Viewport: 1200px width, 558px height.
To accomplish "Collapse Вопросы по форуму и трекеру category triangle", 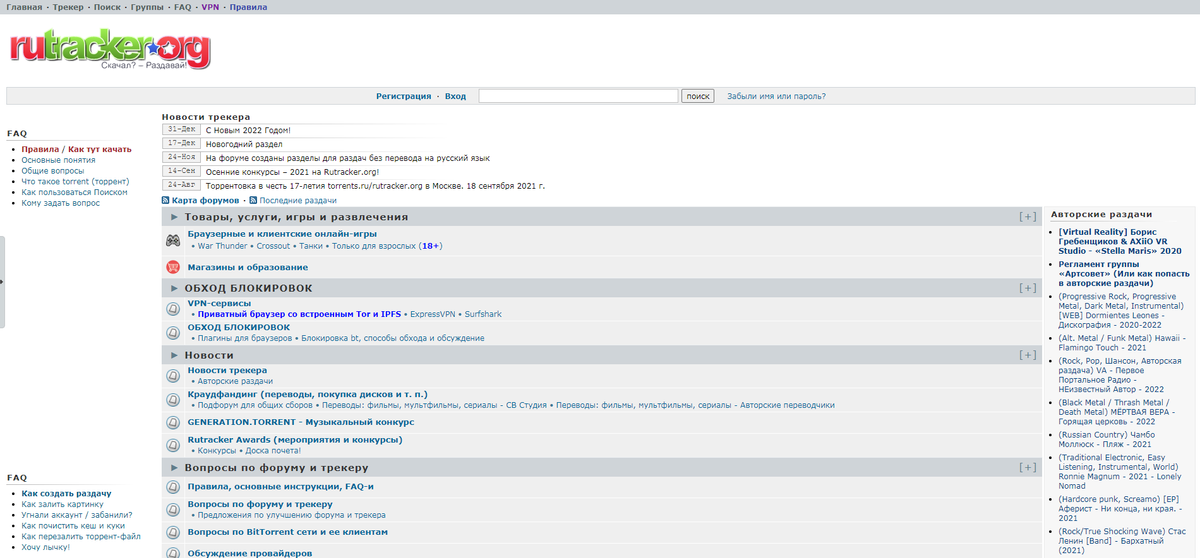I will (x=174, y=467).
